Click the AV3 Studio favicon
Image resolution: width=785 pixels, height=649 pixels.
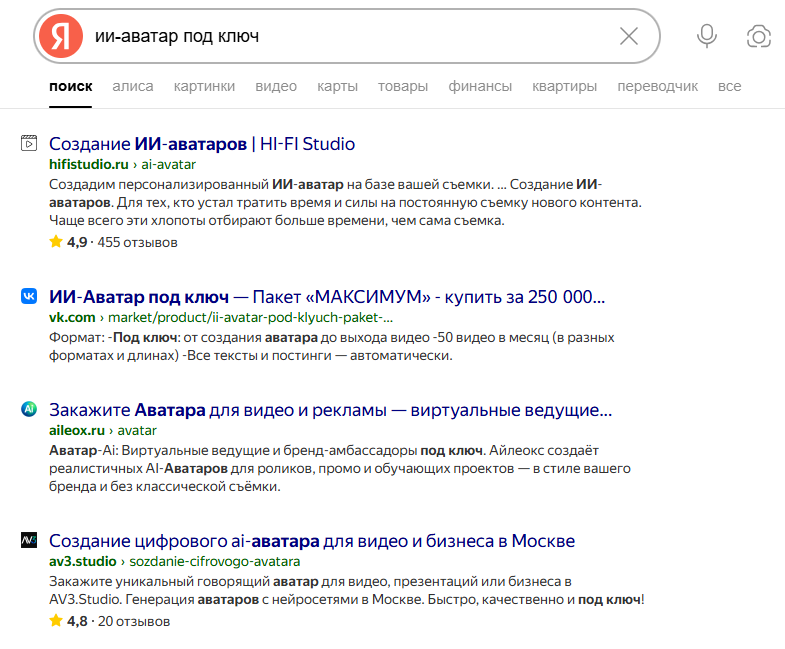29,541
